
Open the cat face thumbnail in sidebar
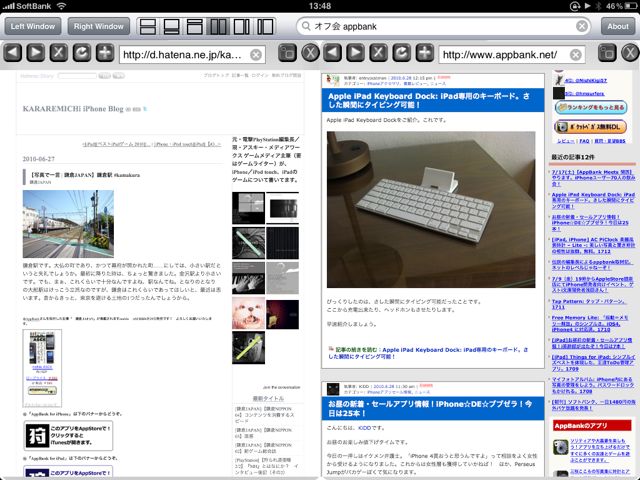(x=248, y=313)
